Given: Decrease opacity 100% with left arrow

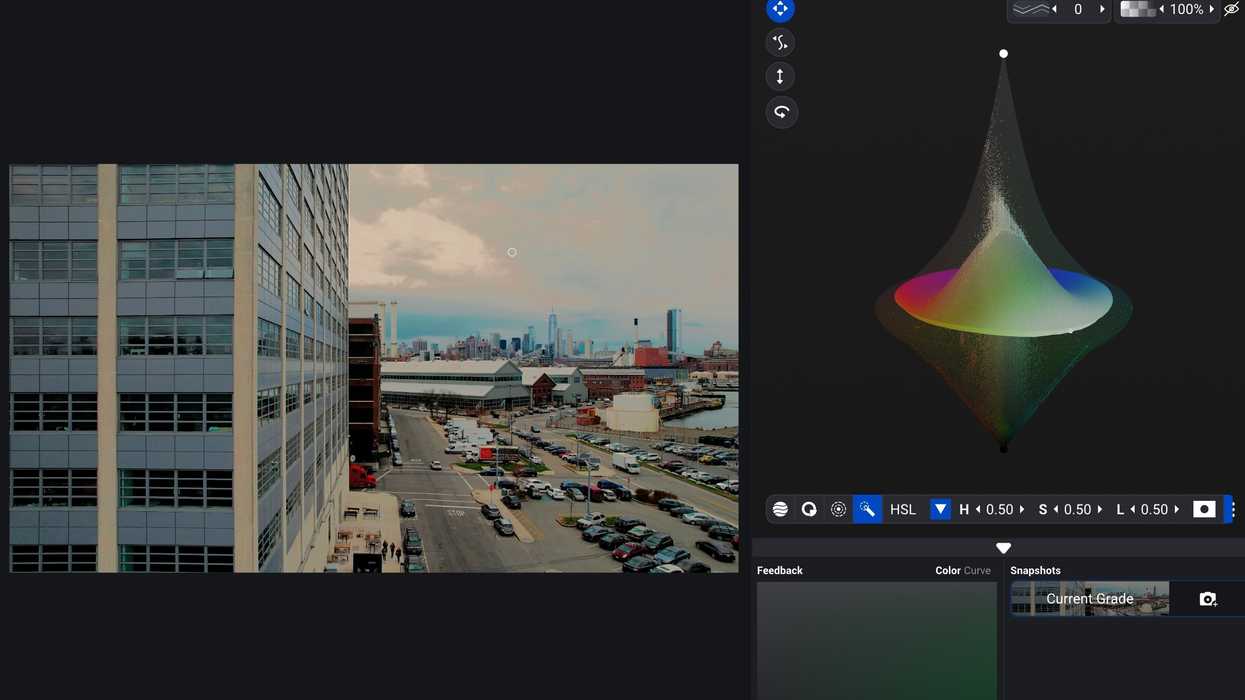Looking at the screenshot, I should tap(1162, 9).
